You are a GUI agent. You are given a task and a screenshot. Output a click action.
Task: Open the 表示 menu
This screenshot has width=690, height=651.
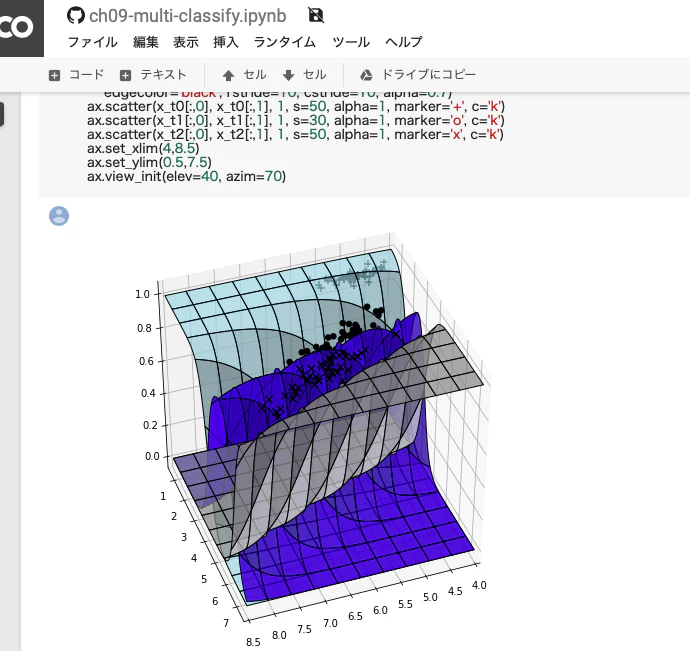[x=186, y=42]
